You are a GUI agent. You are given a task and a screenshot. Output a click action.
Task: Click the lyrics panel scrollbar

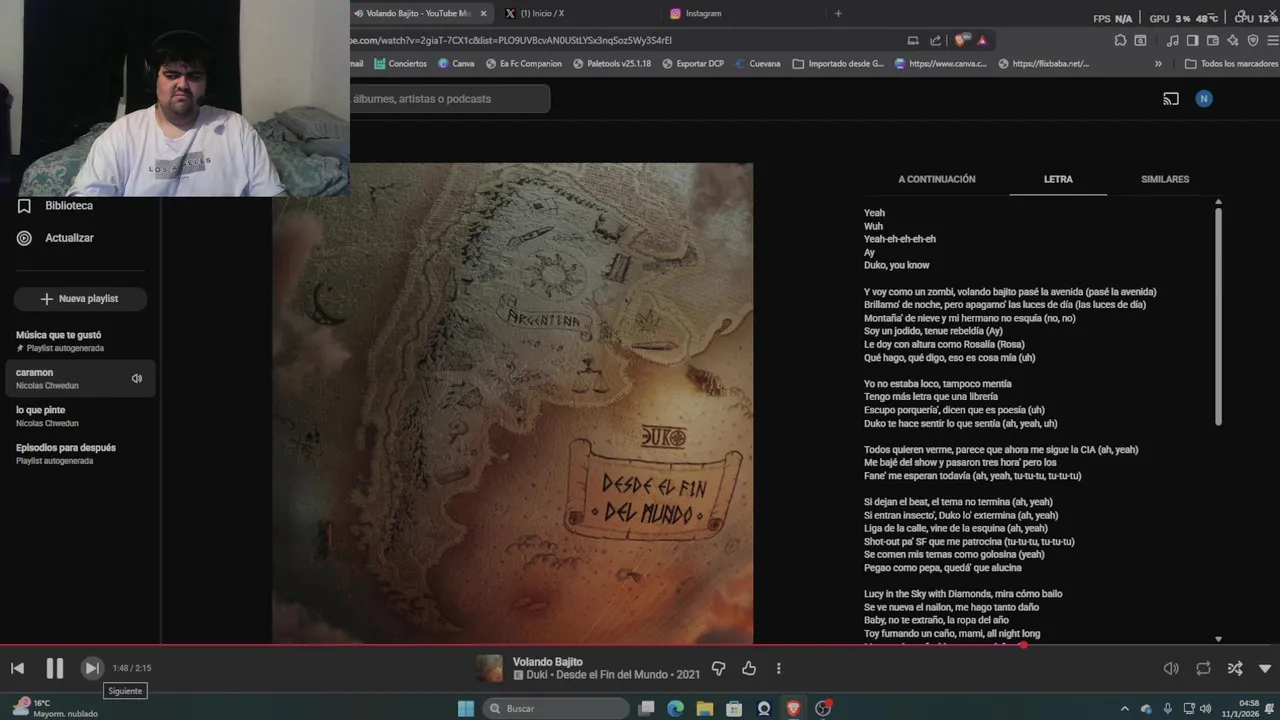click(x=1218, y=316)
